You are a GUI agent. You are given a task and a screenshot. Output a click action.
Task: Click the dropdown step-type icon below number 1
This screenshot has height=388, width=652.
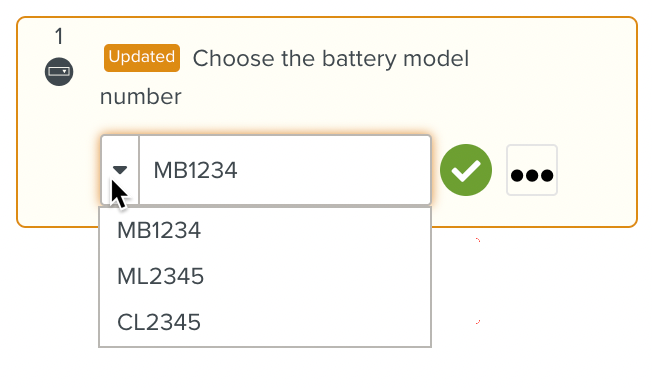pos(59,72)
